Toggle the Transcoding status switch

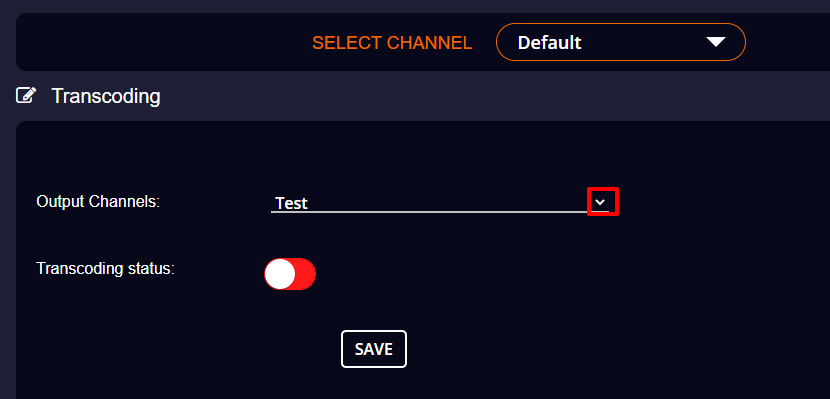[x=290, y=274]
